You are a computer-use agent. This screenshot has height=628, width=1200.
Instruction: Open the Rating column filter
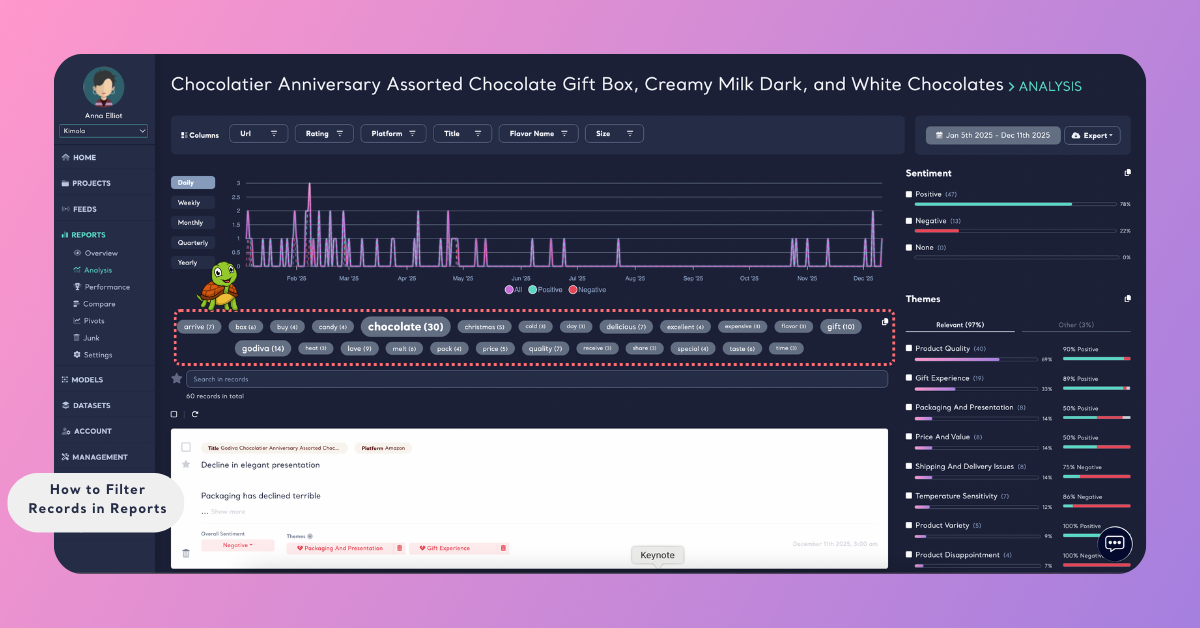[324, 133]
